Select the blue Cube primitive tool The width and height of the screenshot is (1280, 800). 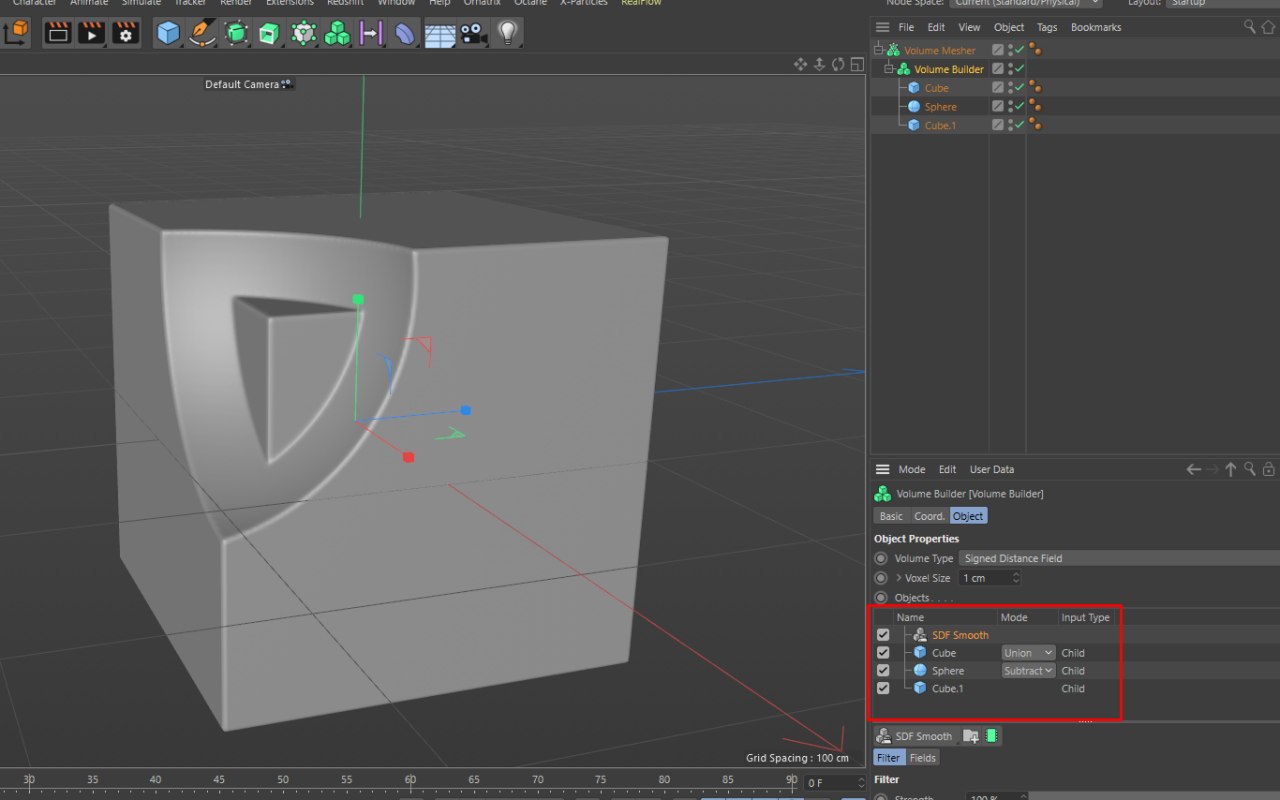[x=168, y=33]
